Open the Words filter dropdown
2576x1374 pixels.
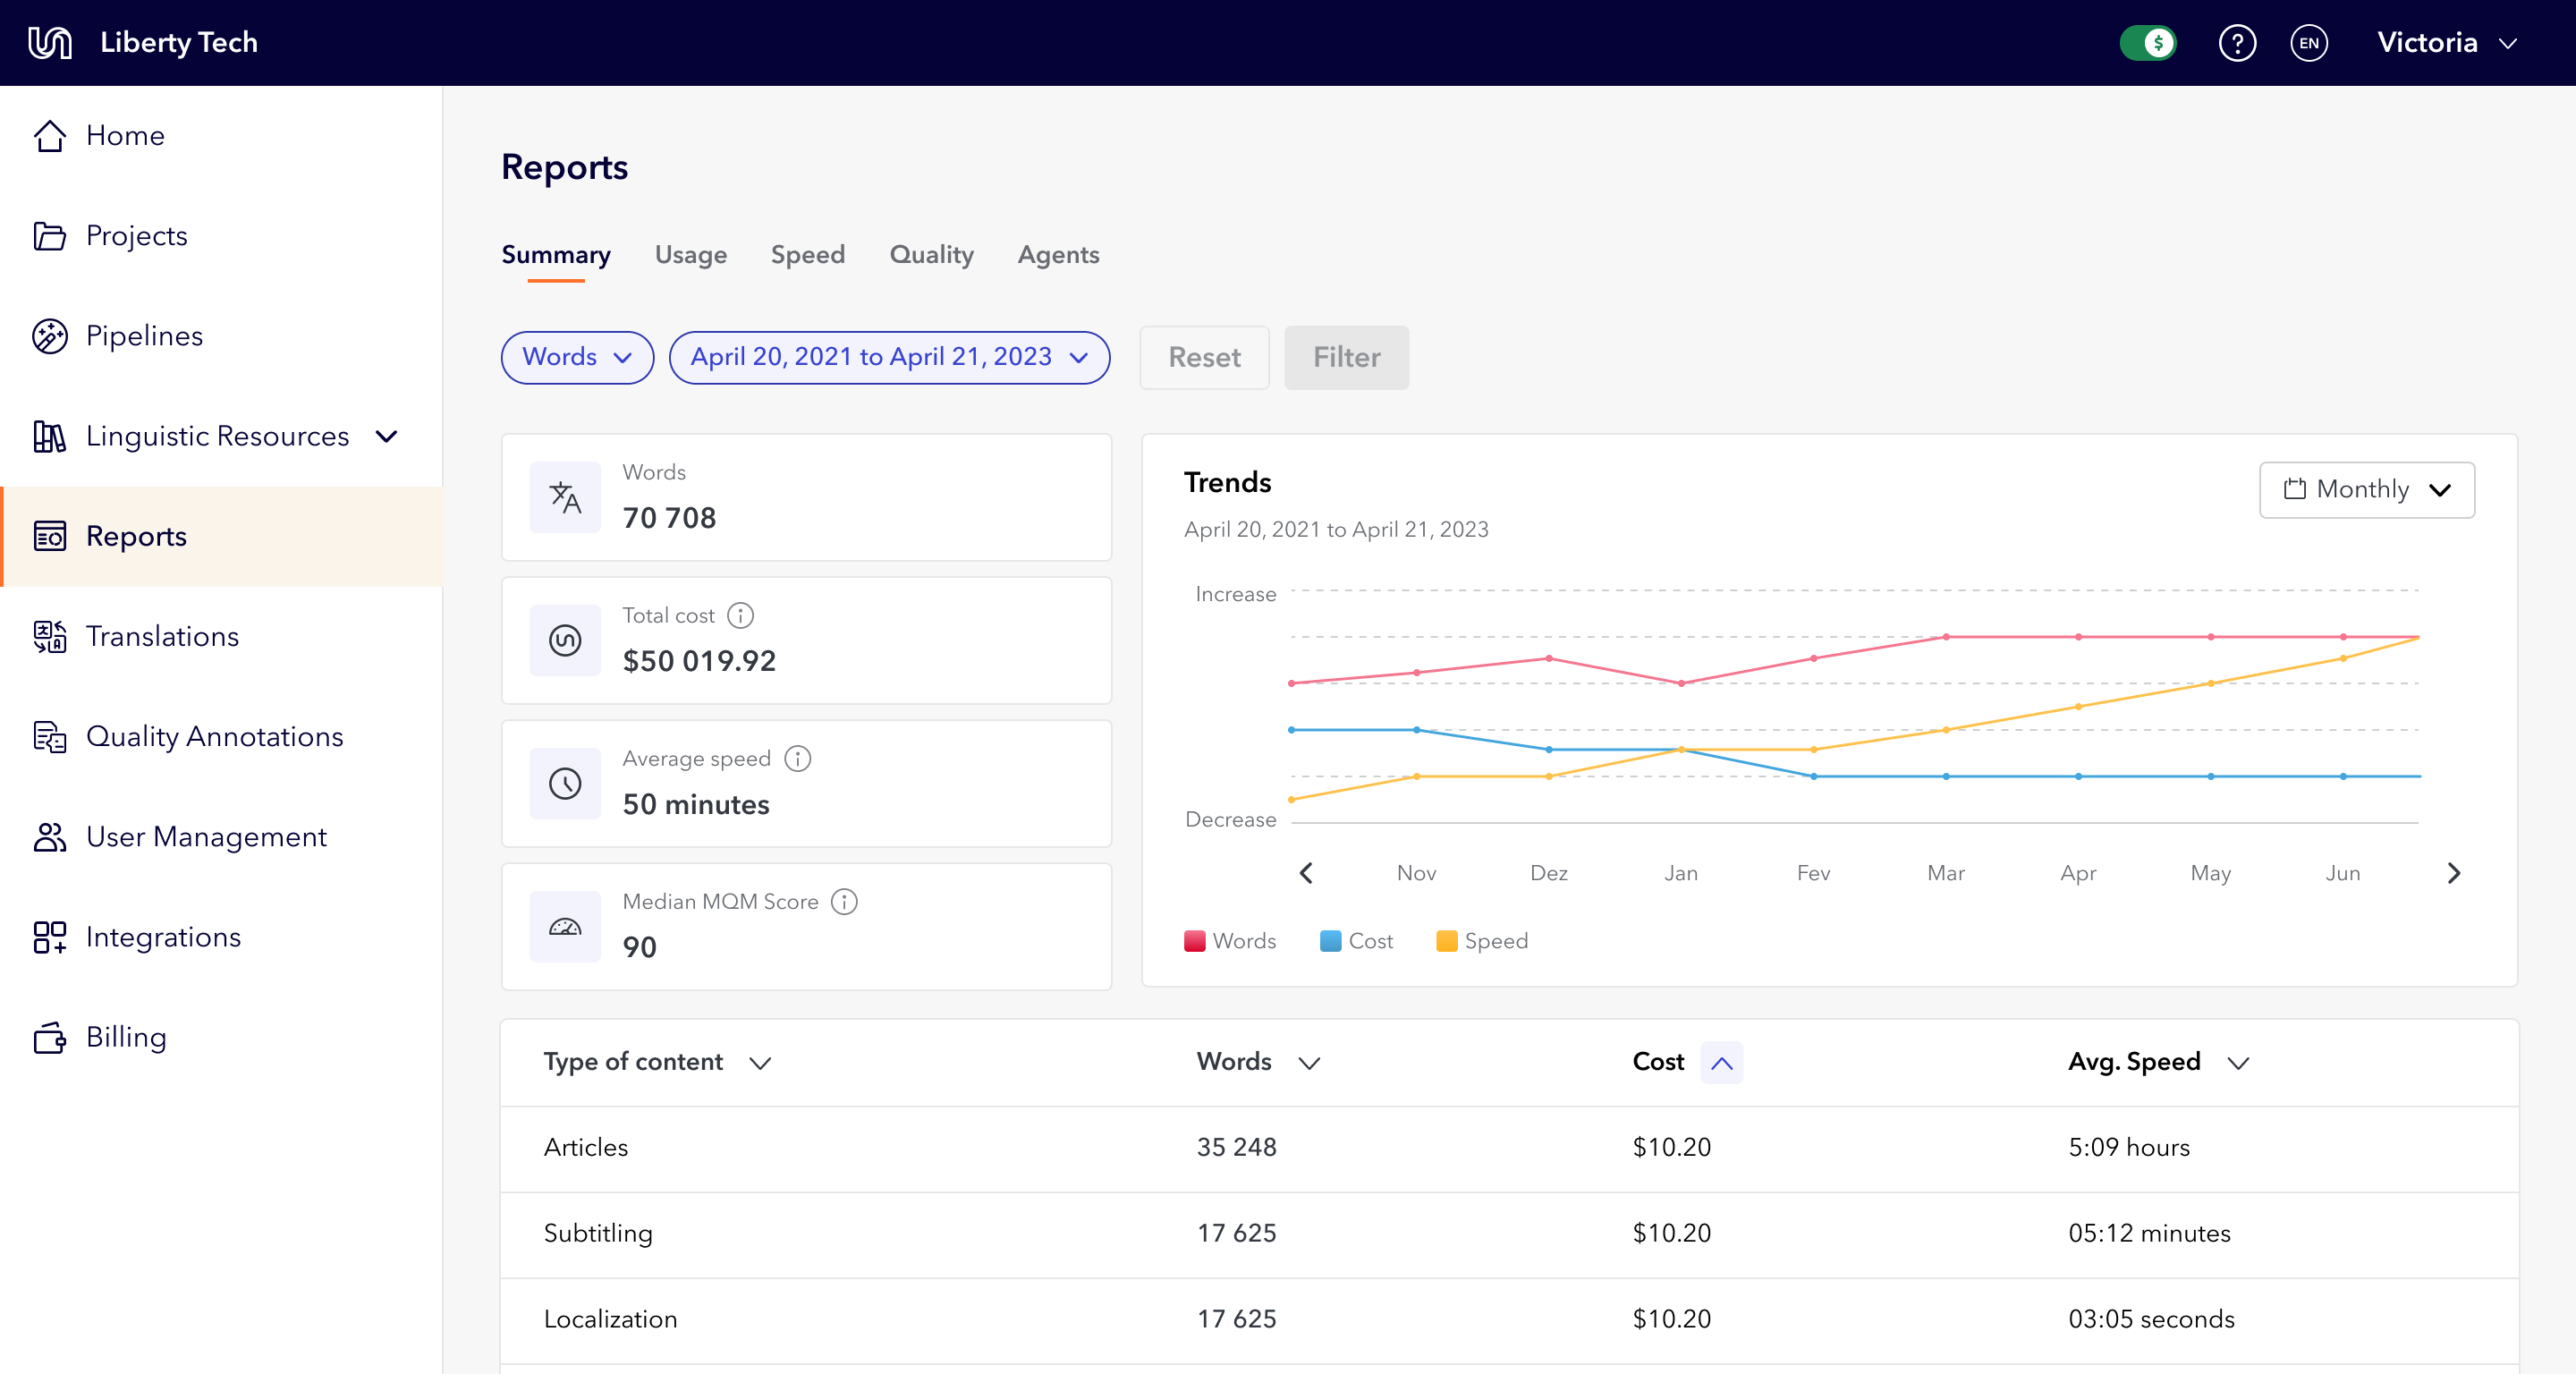click(x=577, y=357)
